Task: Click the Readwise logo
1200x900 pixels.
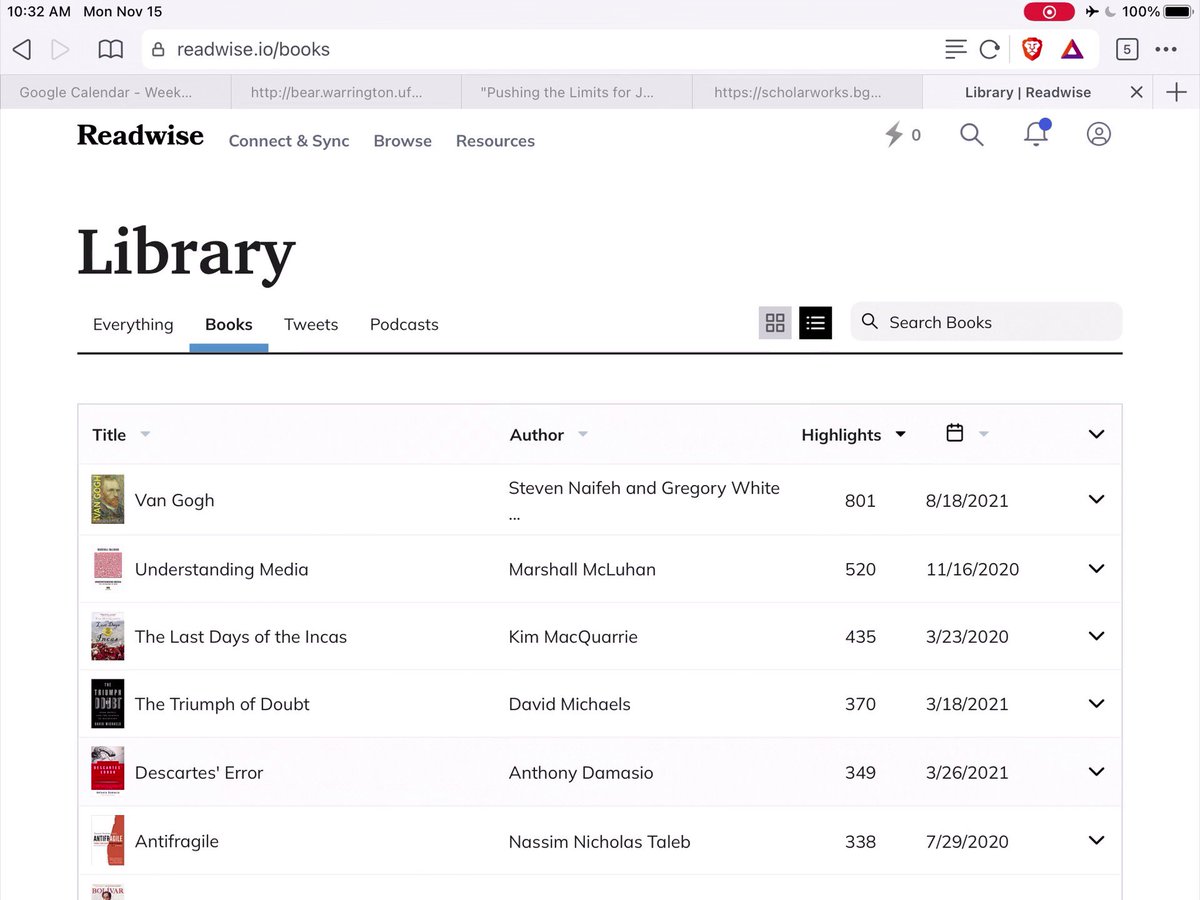Action: 140,135
